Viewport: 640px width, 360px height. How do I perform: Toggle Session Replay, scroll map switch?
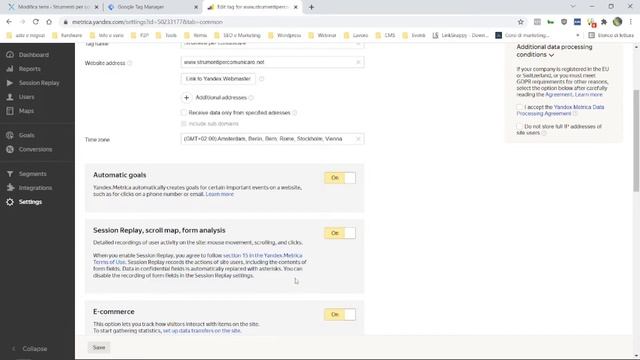[340, 233]
